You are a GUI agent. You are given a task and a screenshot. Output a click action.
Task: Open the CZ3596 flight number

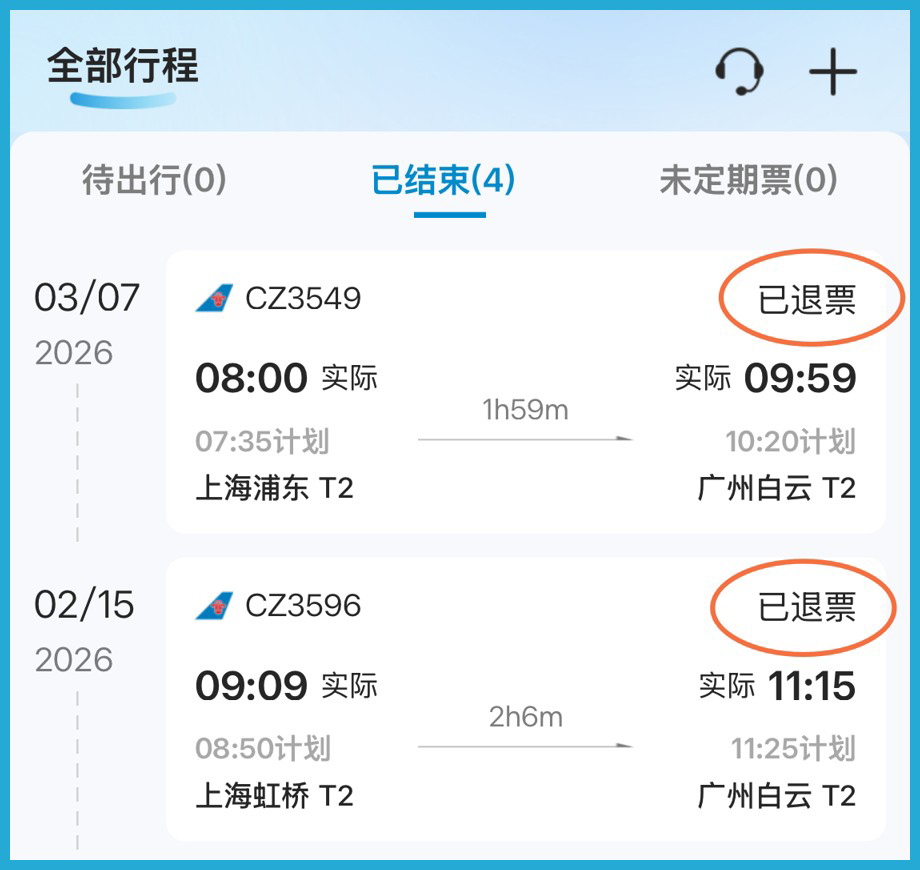[303, 605]
